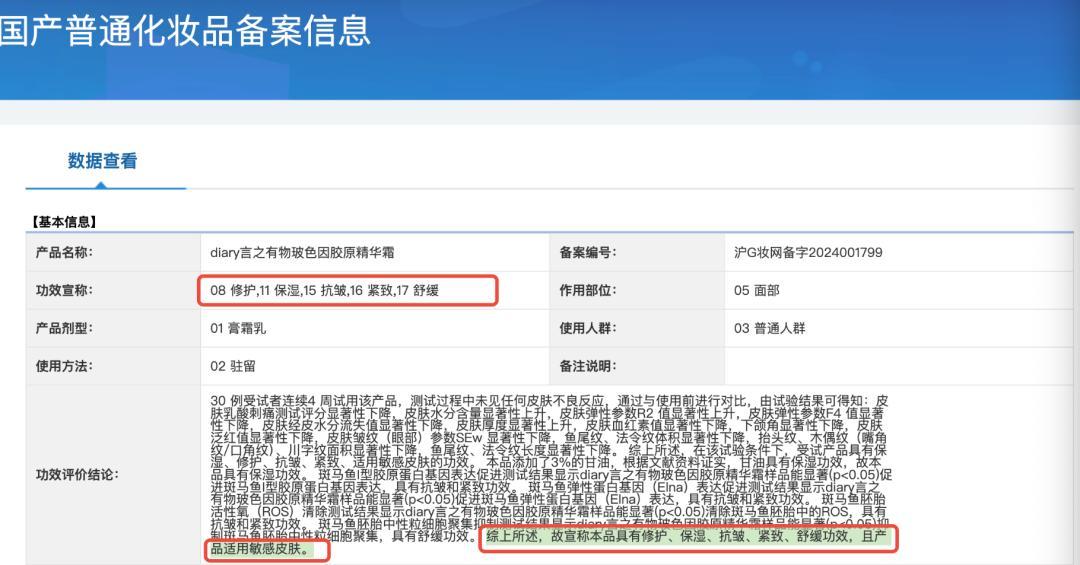This screenshot has height=565, width=1080.
Task: Click the 备案编号 label cell
Action: (x=587, y=253)
